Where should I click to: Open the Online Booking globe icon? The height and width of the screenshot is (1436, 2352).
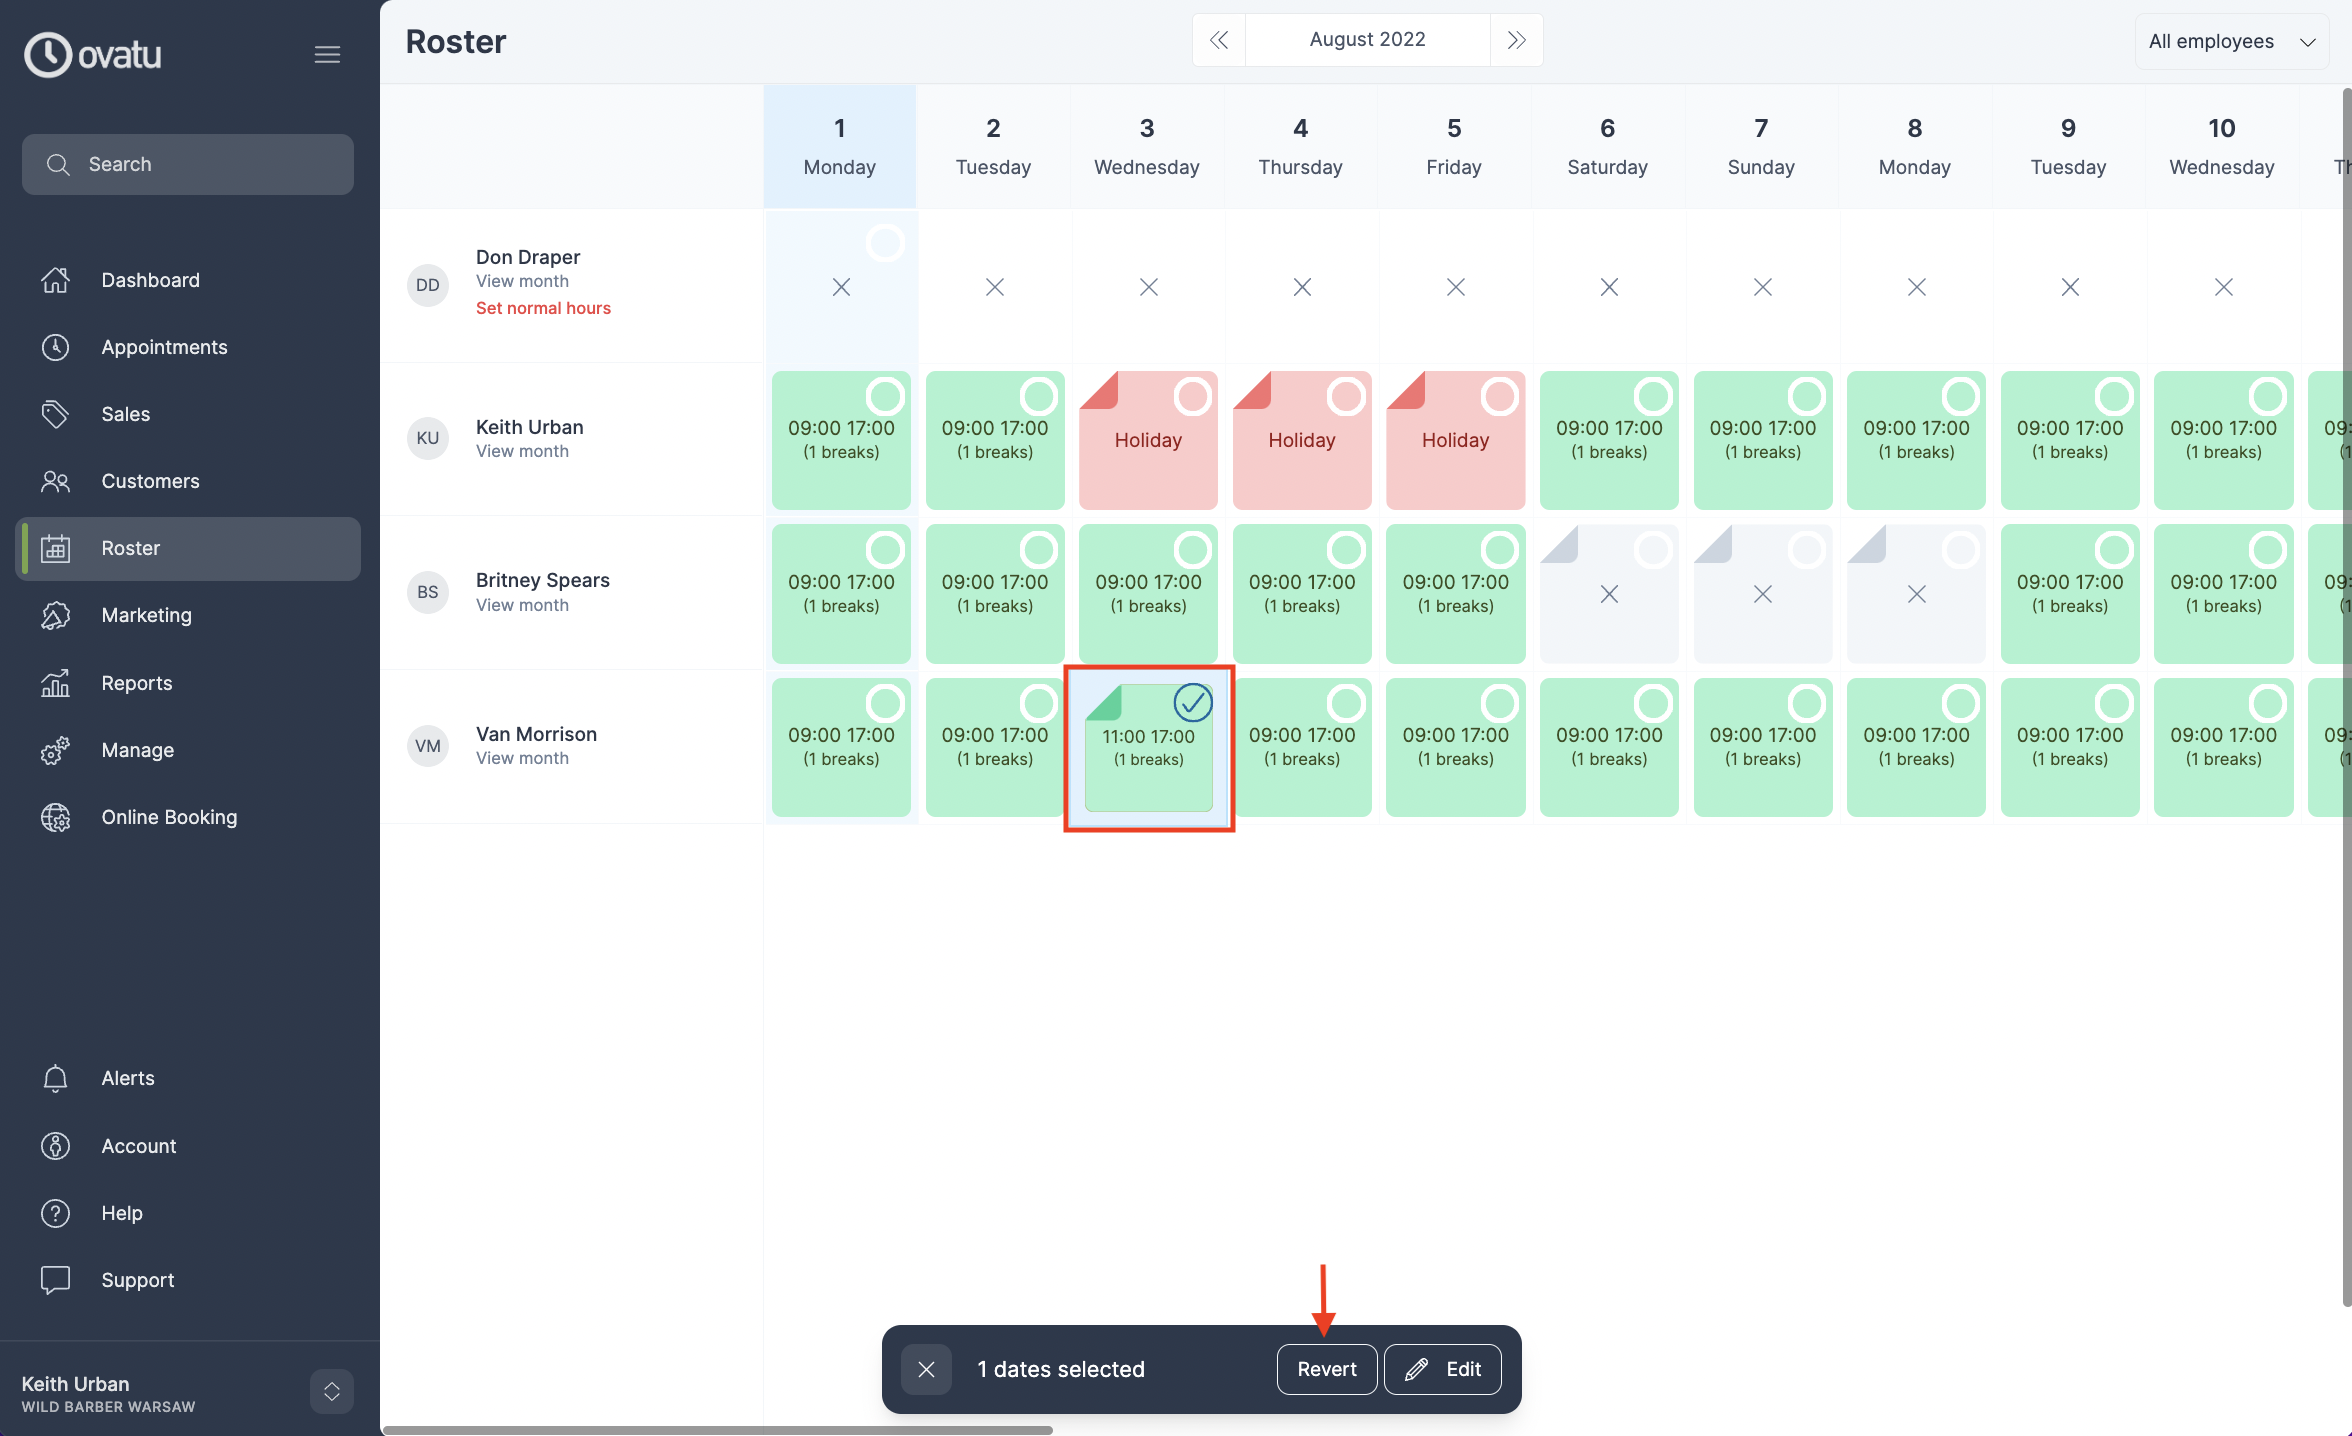(x=56, y=817)
